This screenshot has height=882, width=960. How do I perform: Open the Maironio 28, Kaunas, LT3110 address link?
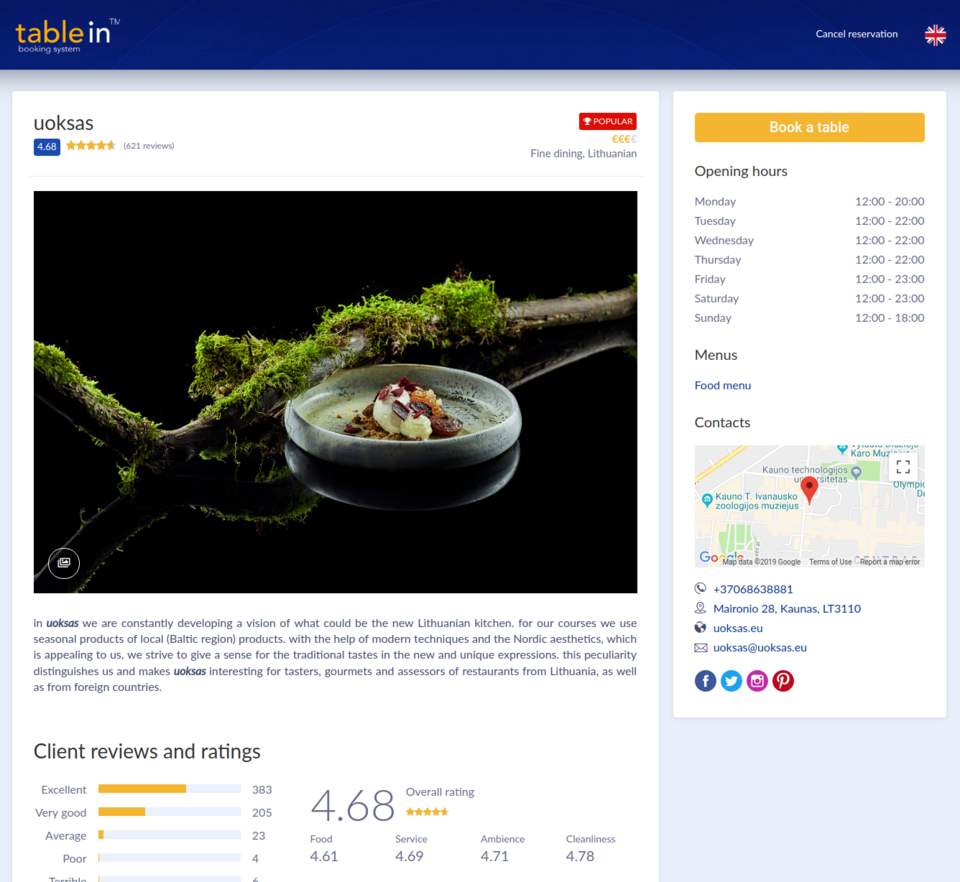pos(787,608)
